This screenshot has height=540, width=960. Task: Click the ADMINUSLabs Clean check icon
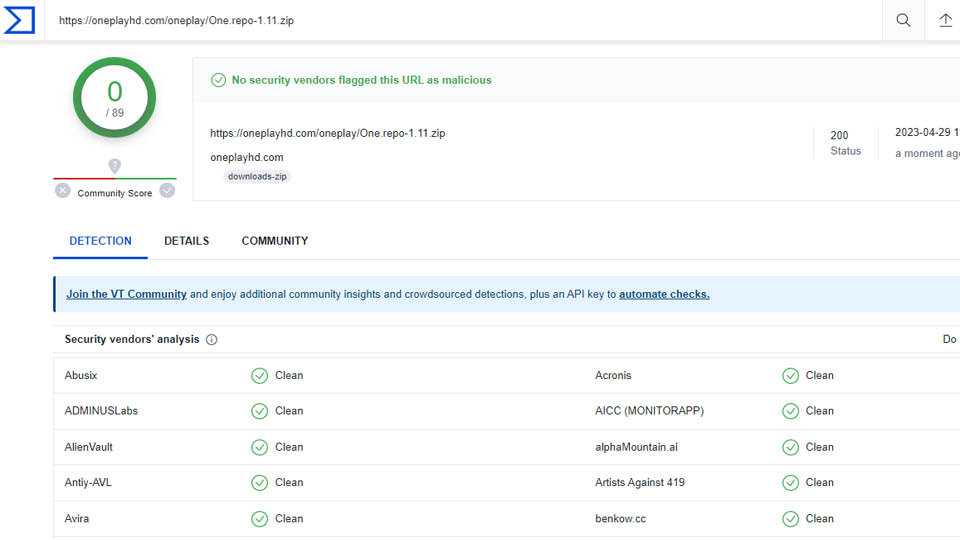260,411
